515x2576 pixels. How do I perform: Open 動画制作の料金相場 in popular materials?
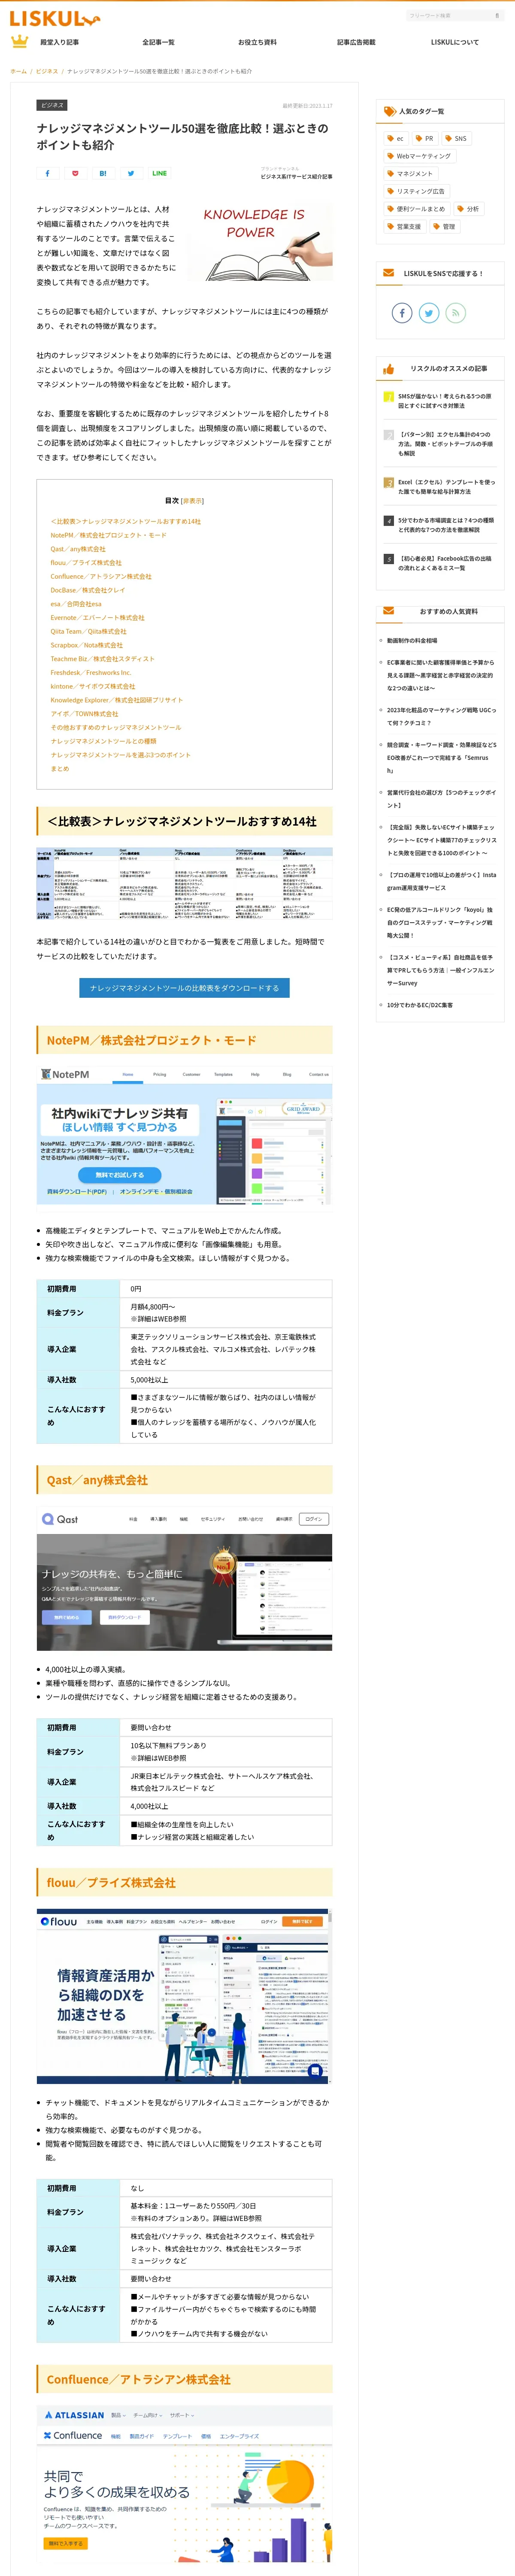coord(412,640)
